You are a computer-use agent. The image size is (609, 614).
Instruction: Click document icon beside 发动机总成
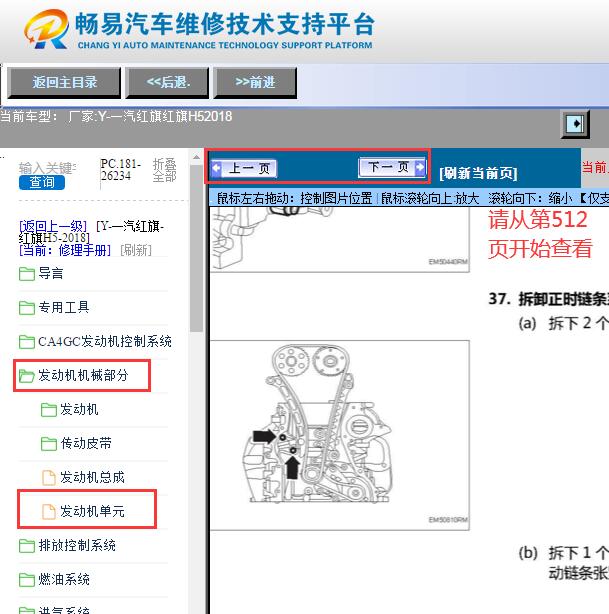click(49, 478)
